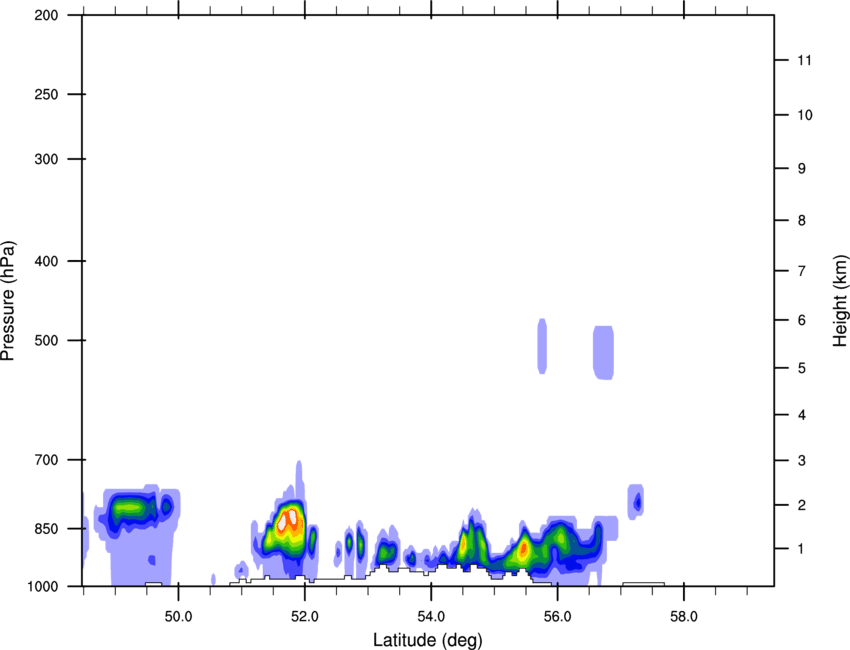This screenshot has height=650, width=850.
Task: Click the 4 km height label
Action: point(802,415)
